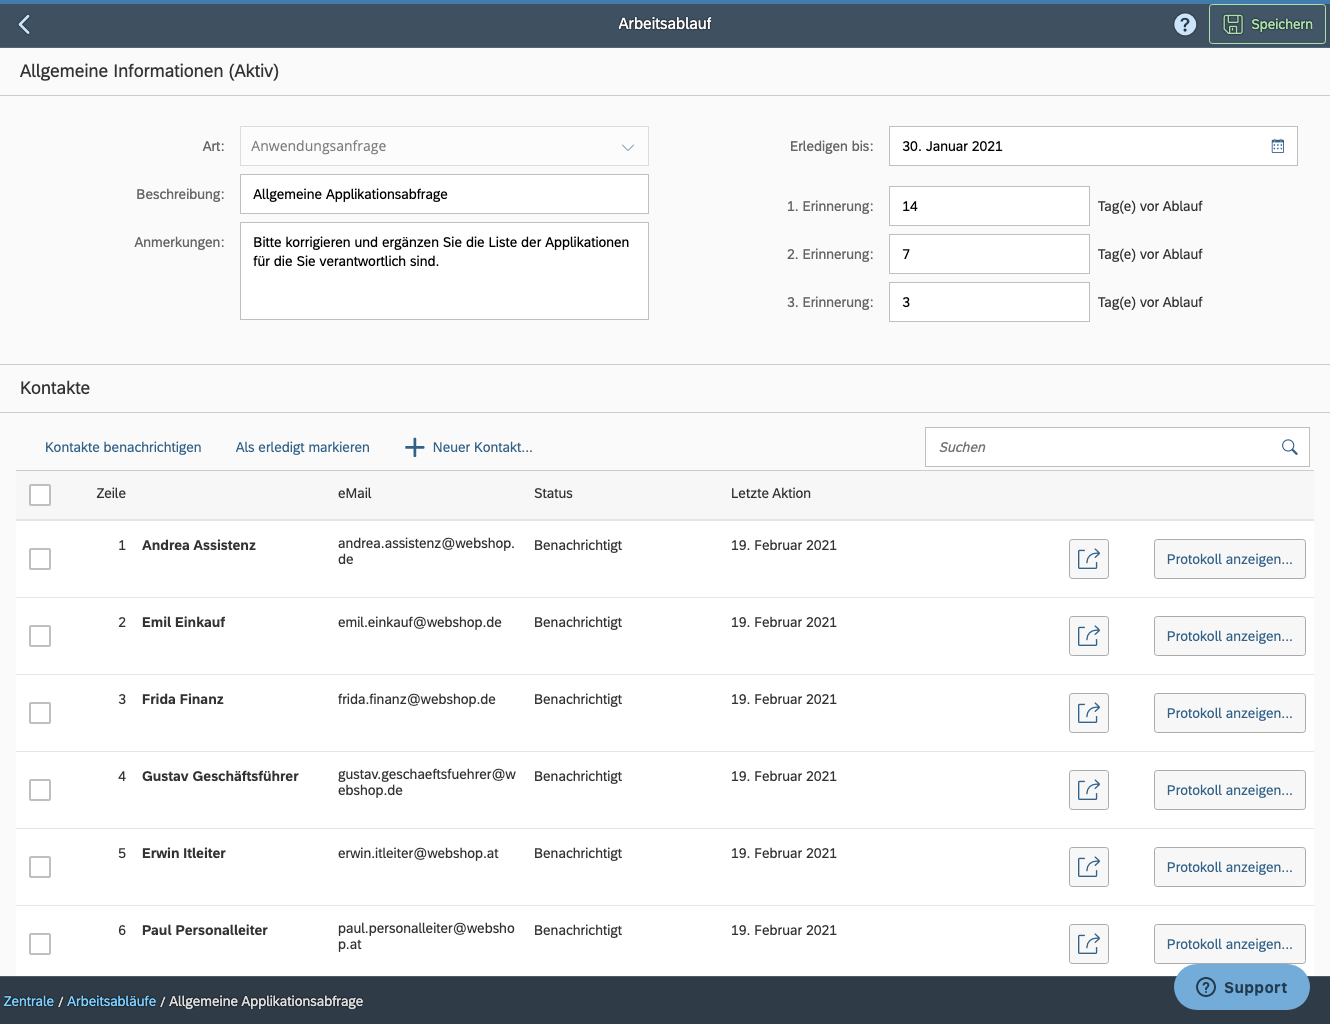
Task: Select the checkbox for Frida Finanz
Action: [40, 713]
